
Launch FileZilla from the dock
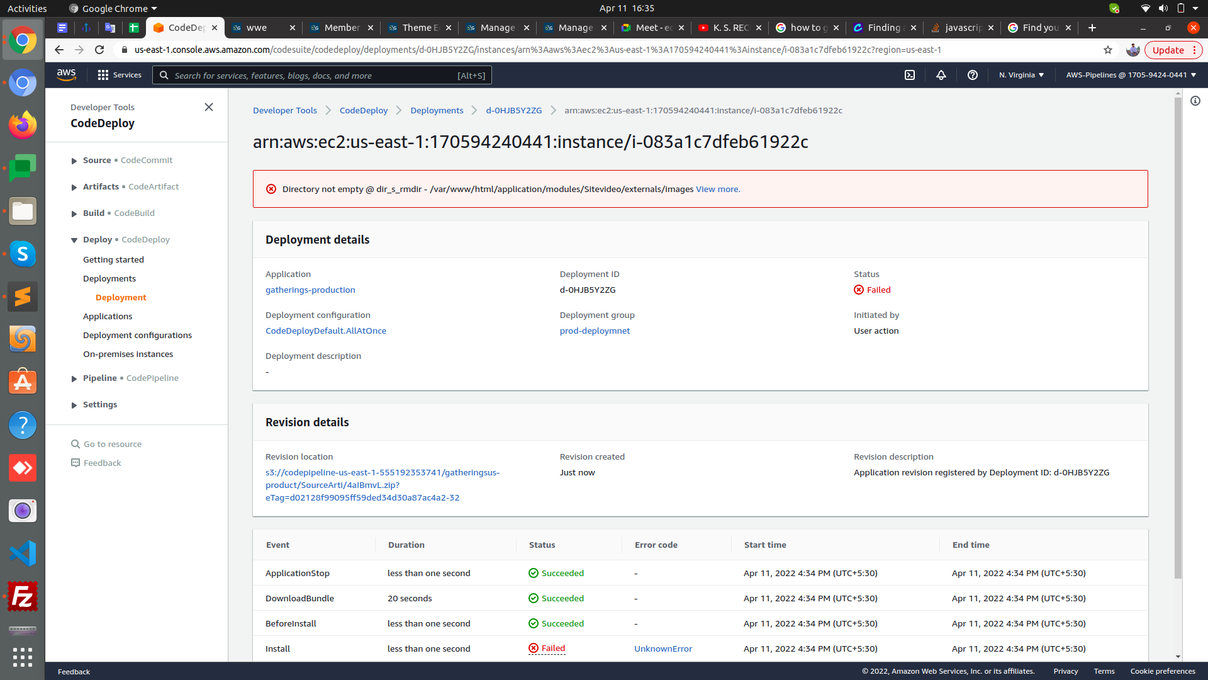tap(22, 596)
